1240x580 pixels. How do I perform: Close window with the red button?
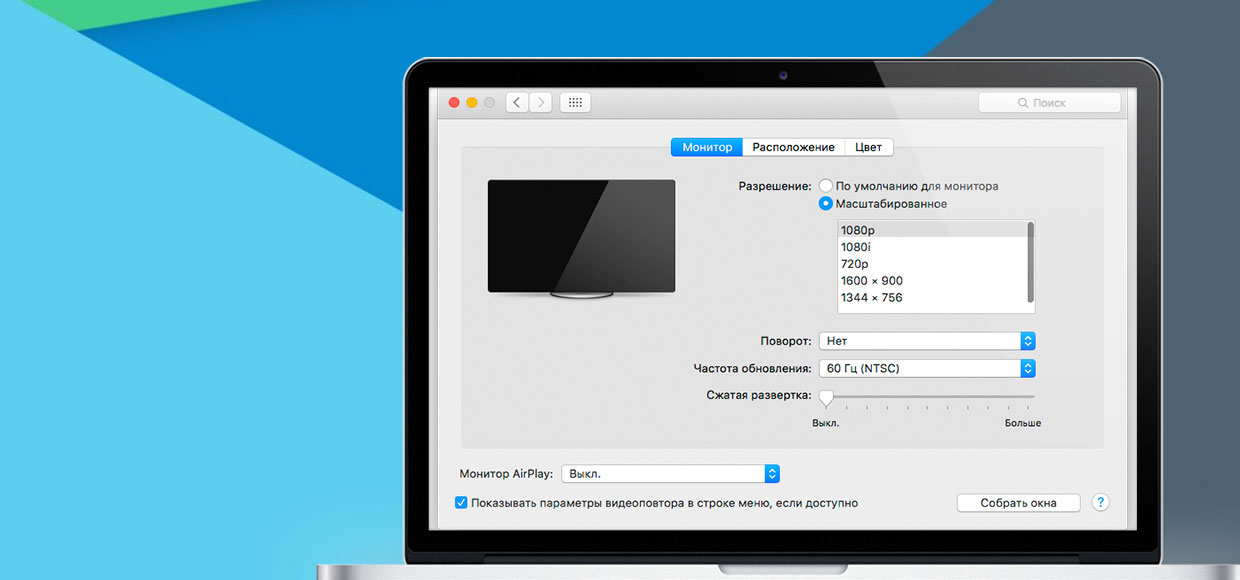(454, 102)
